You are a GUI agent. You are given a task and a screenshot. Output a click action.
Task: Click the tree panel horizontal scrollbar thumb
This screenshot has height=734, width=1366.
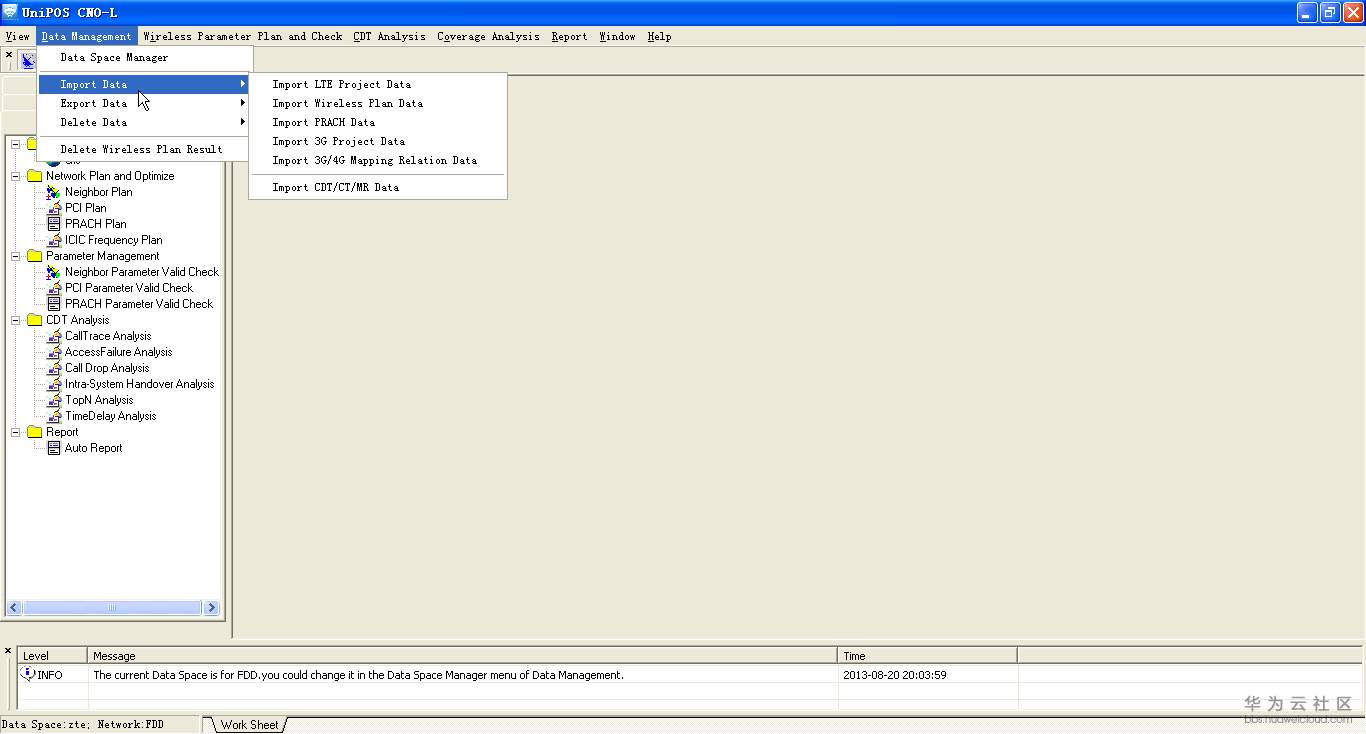click(112, 607)
